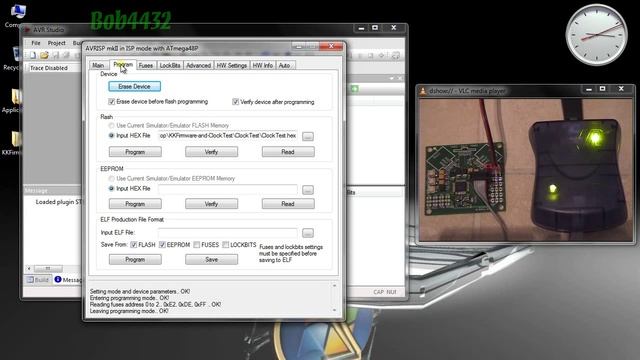Click the 'Loaded plugin' message in AVR Studio
This screenshot has height=360, width=640.
(x=58, y=202)
